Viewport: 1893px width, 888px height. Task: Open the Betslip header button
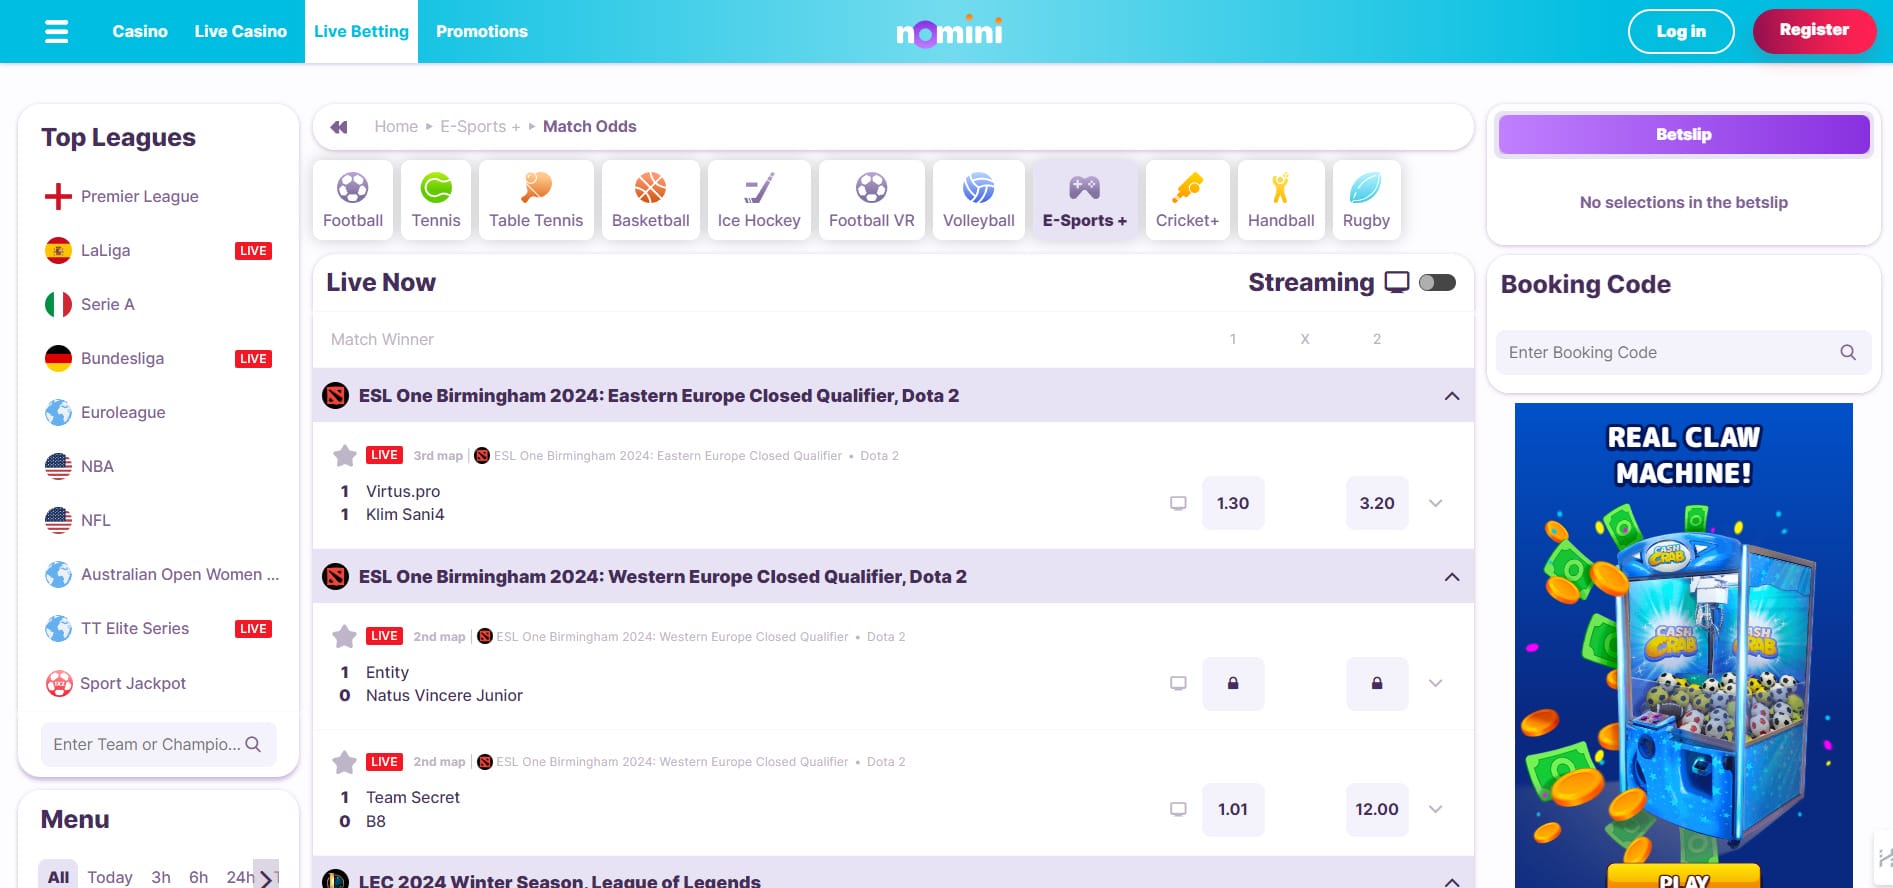1683,135
